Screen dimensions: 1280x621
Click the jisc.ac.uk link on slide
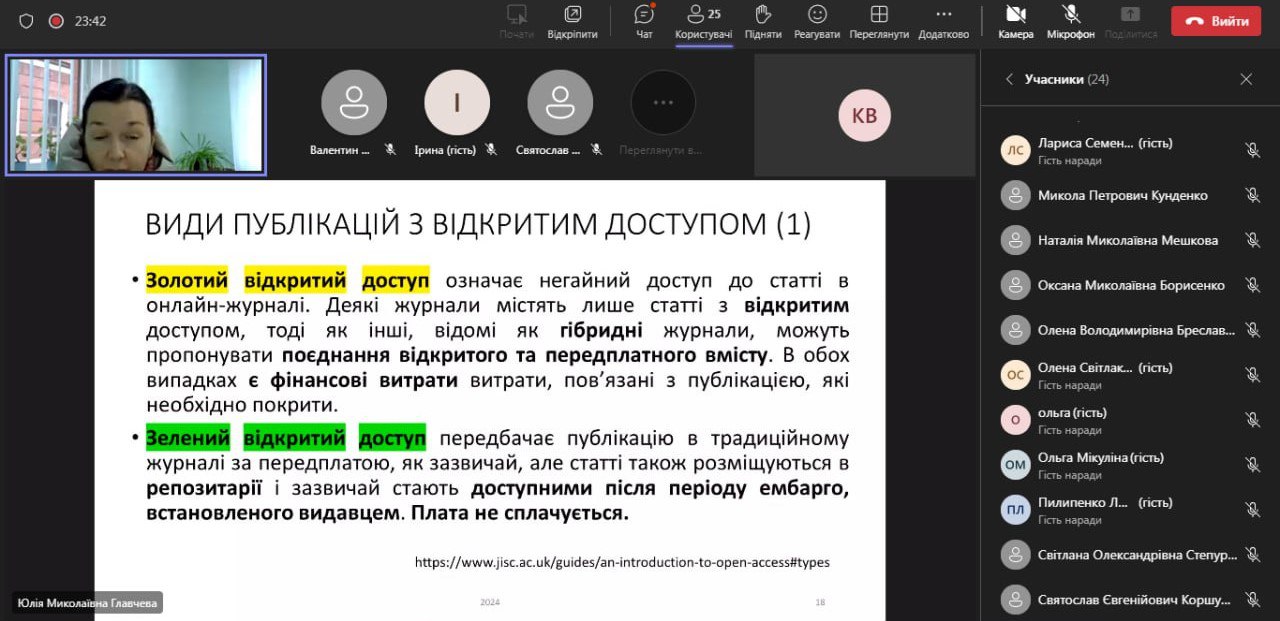622,562
